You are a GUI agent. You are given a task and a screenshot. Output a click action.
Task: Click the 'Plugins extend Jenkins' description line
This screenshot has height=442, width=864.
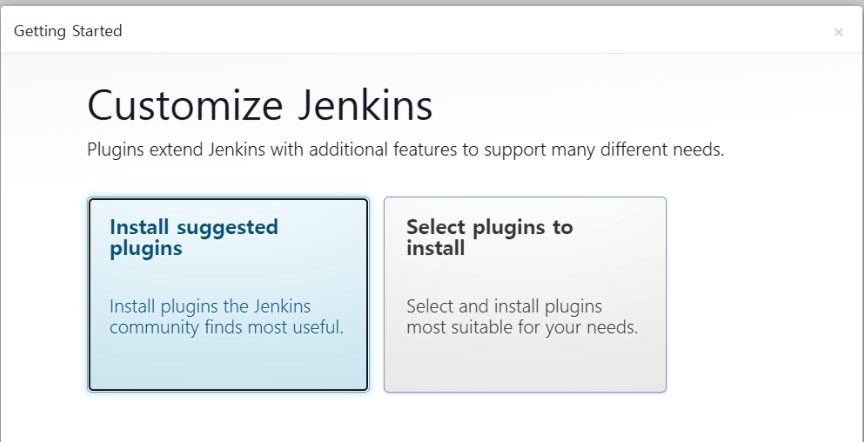(406, 149)
